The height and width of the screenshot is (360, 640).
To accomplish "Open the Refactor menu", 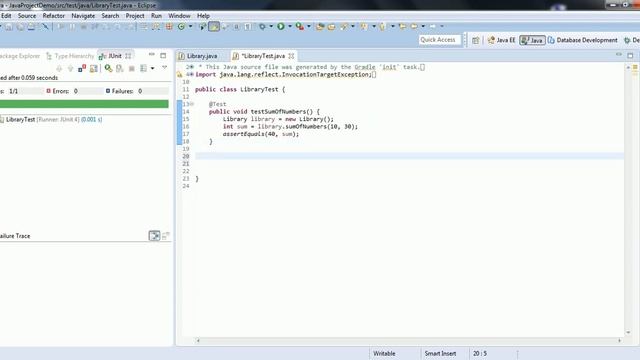I will 54,16.
